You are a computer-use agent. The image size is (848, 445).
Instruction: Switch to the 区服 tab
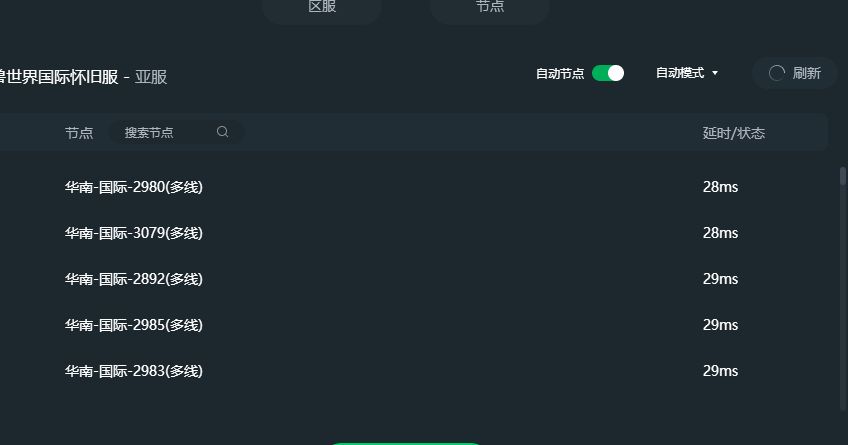[x=322, y=8]
